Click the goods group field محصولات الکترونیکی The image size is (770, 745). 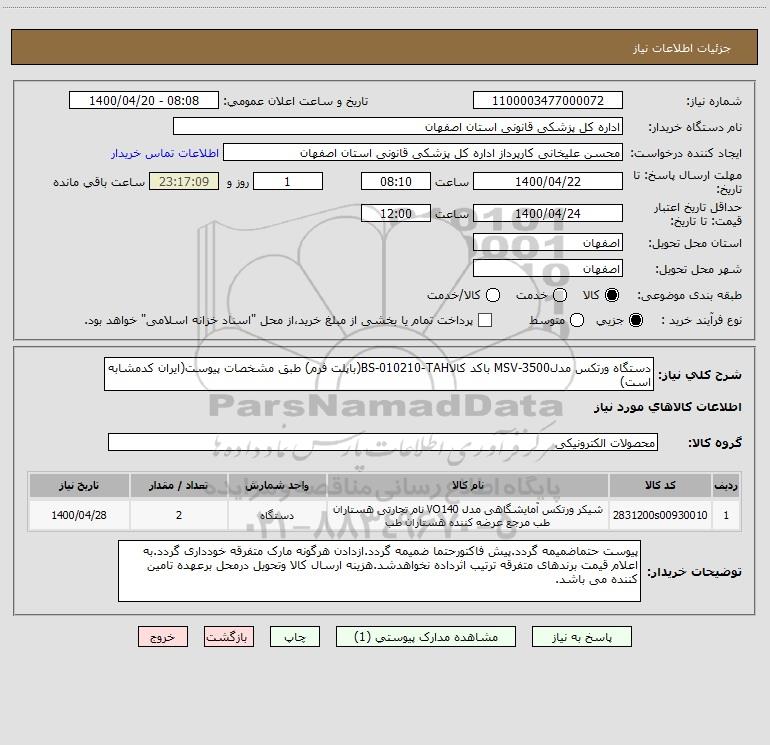[383, 442]
